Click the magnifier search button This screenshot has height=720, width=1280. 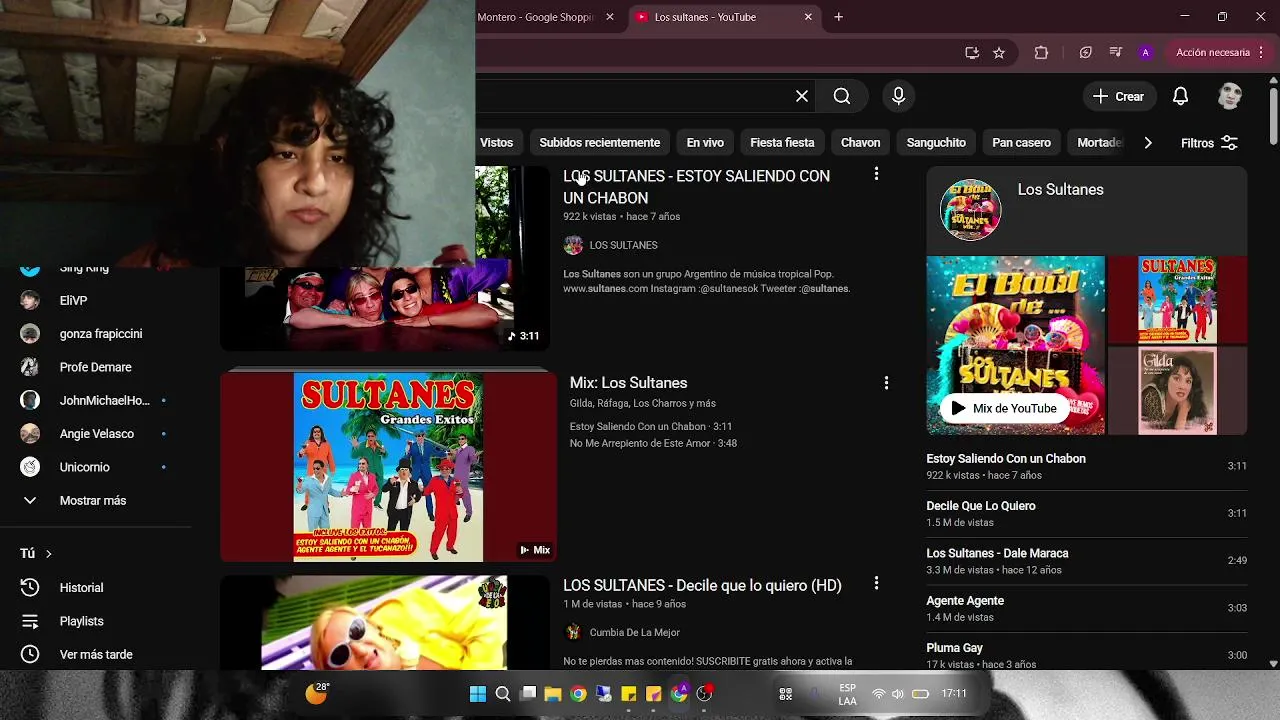842,96
